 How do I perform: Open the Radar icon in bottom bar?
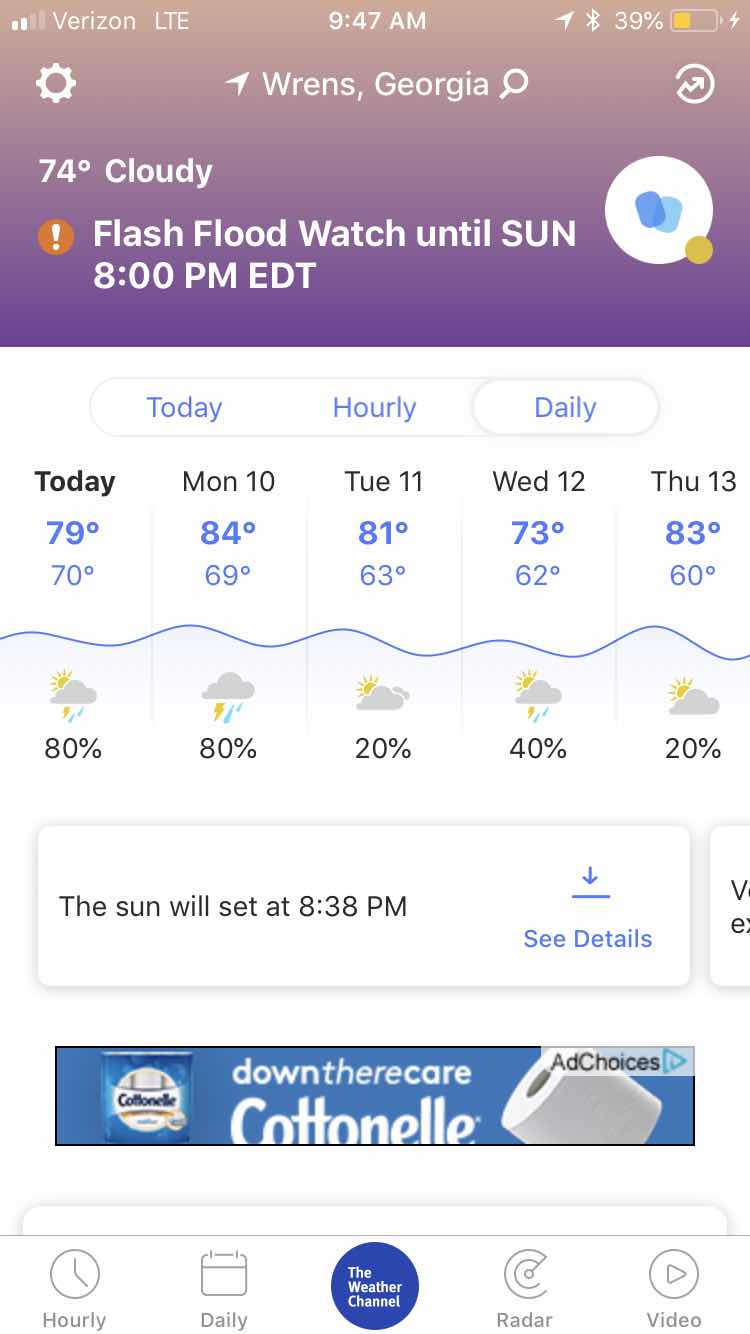tap(525, 1288)
